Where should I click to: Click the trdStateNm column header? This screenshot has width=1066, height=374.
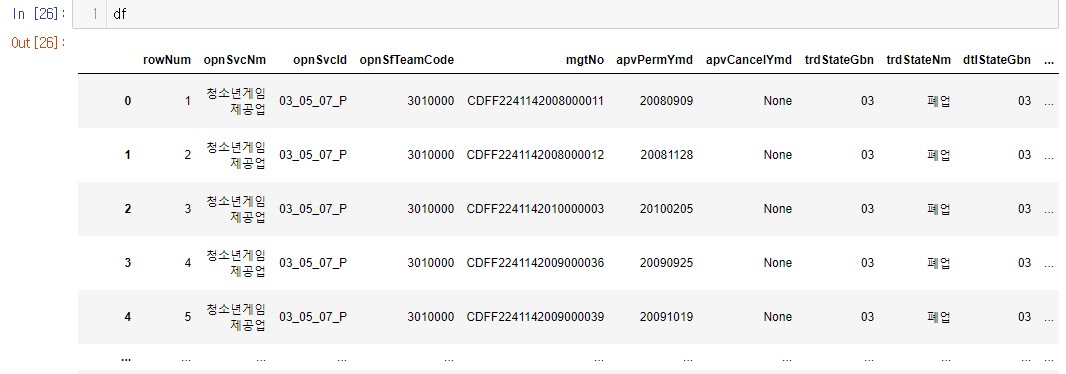(918, 60)
